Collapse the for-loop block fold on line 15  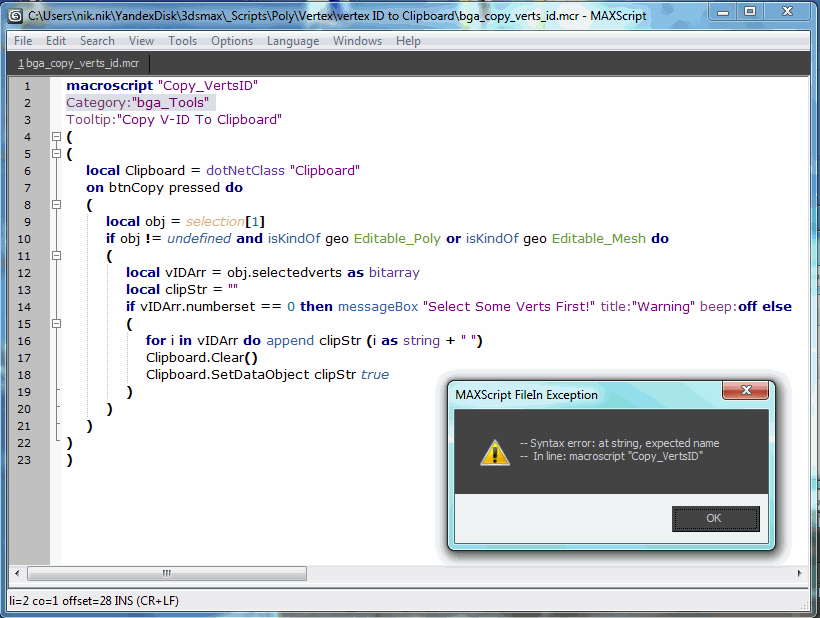coord(56,324)
